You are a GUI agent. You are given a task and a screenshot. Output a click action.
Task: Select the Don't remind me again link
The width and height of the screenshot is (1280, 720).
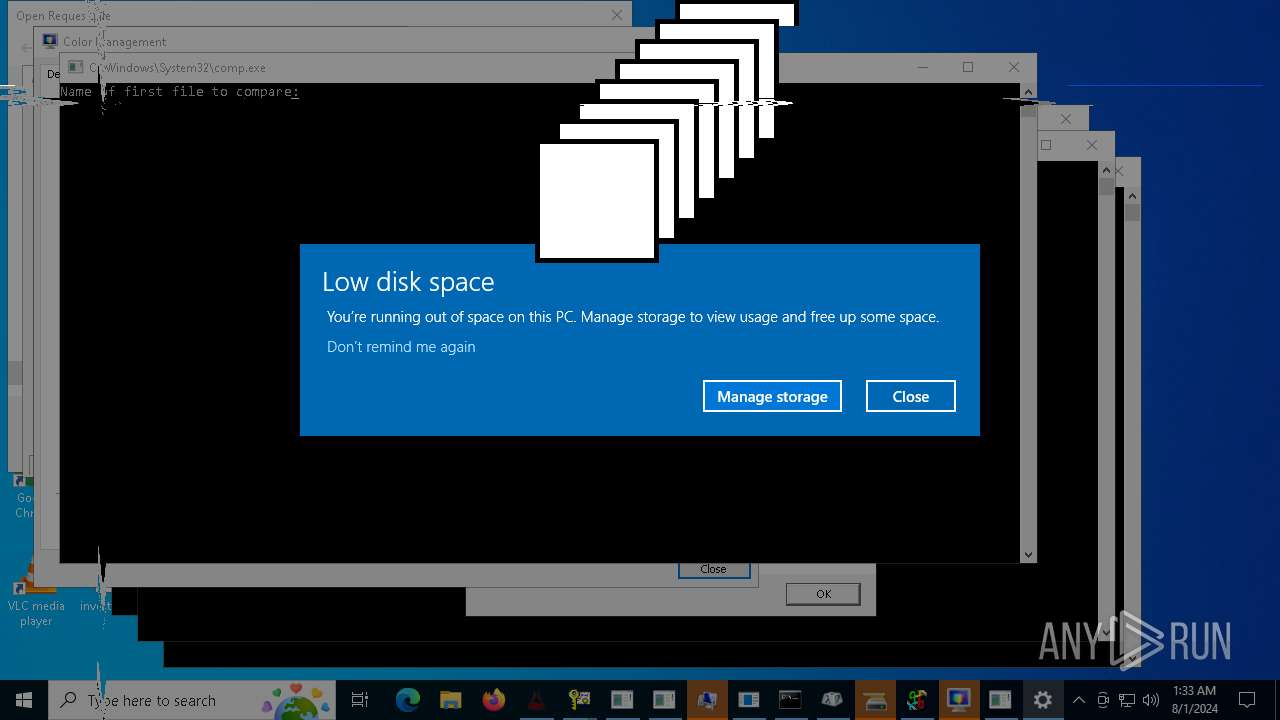click(401, 347)
